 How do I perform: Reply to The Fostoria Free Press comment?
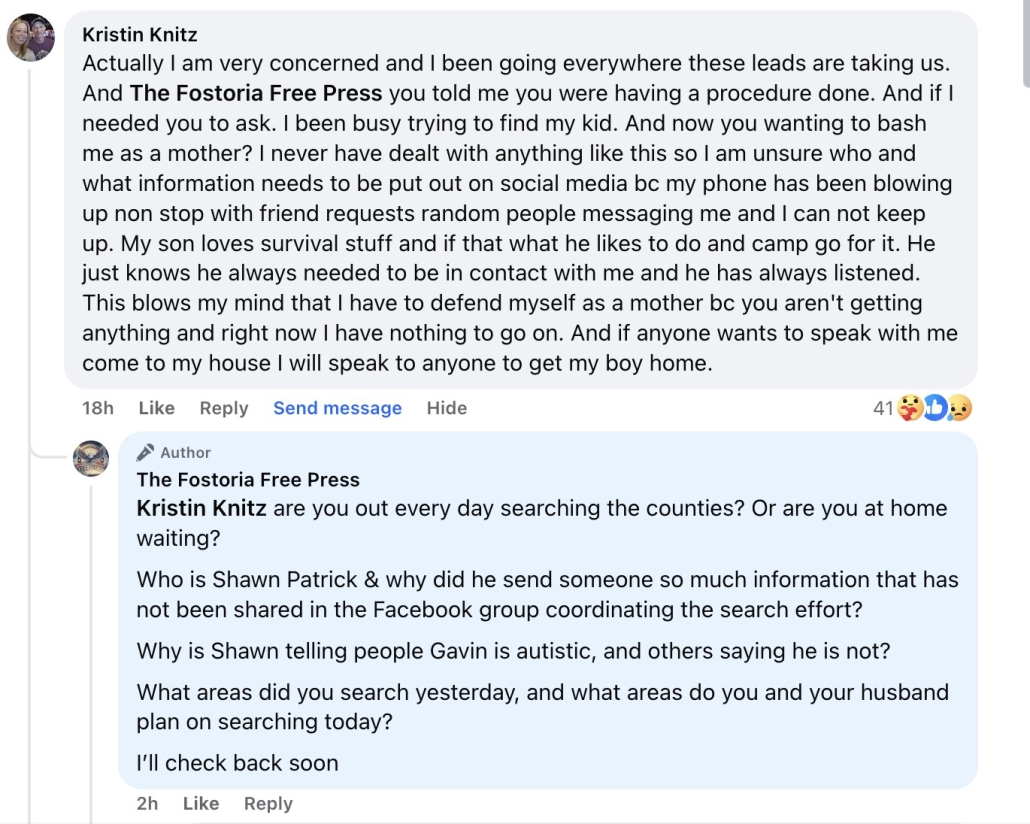pos(268,804)
